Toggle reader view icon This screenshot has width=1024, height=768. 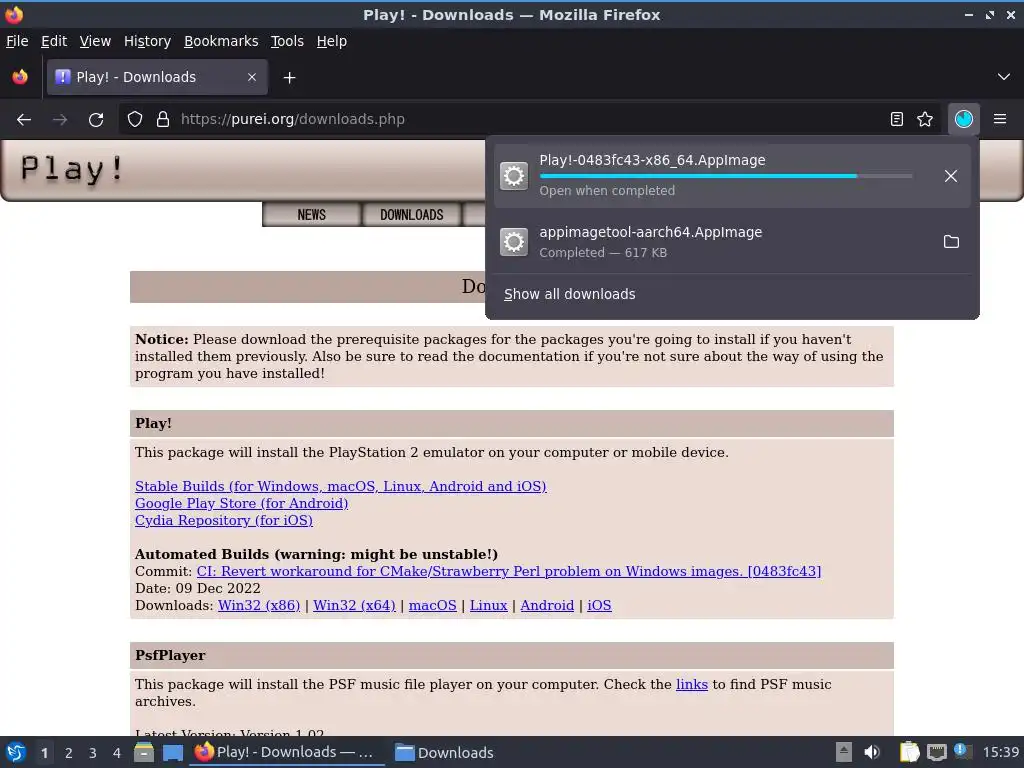pos(897,120)
